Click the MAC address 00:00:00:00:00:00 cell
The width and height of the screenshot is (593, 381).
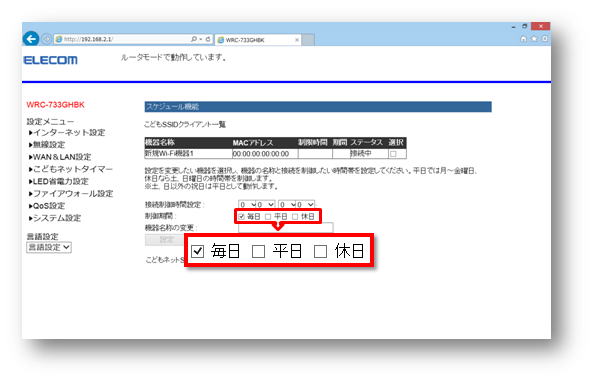pos(265,154)
